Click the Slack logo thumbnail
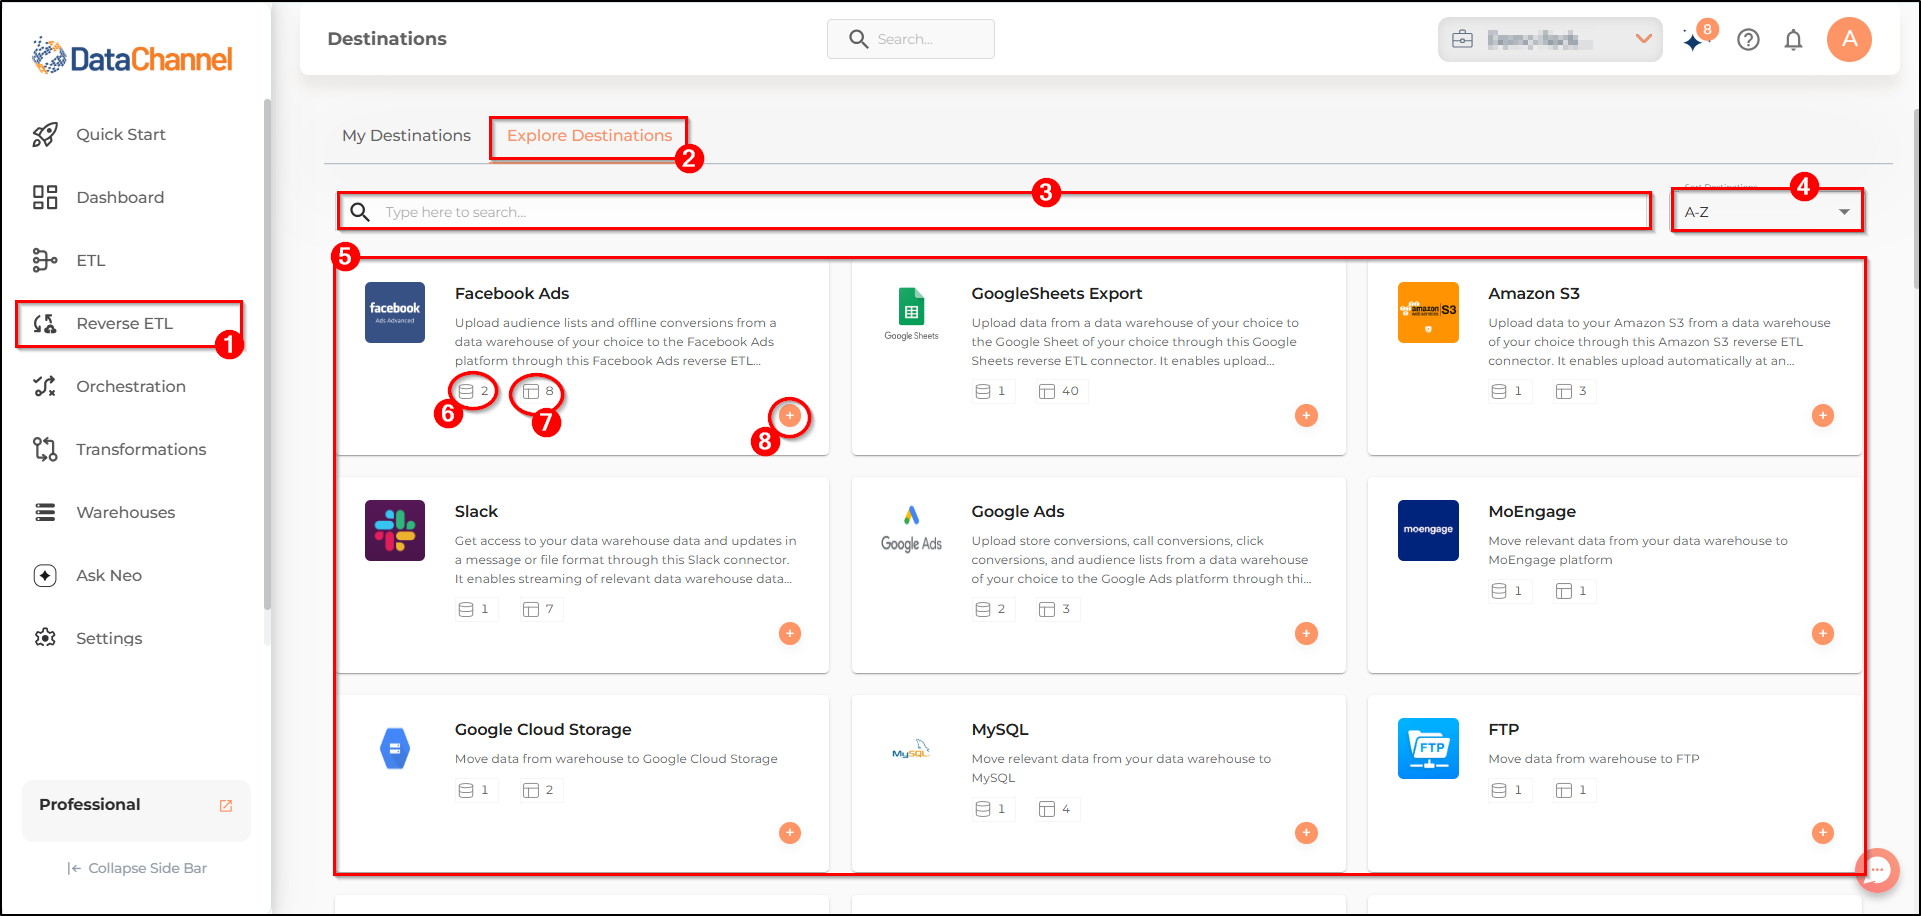This screenshot has width=1921, height=916. pos(395,530)
